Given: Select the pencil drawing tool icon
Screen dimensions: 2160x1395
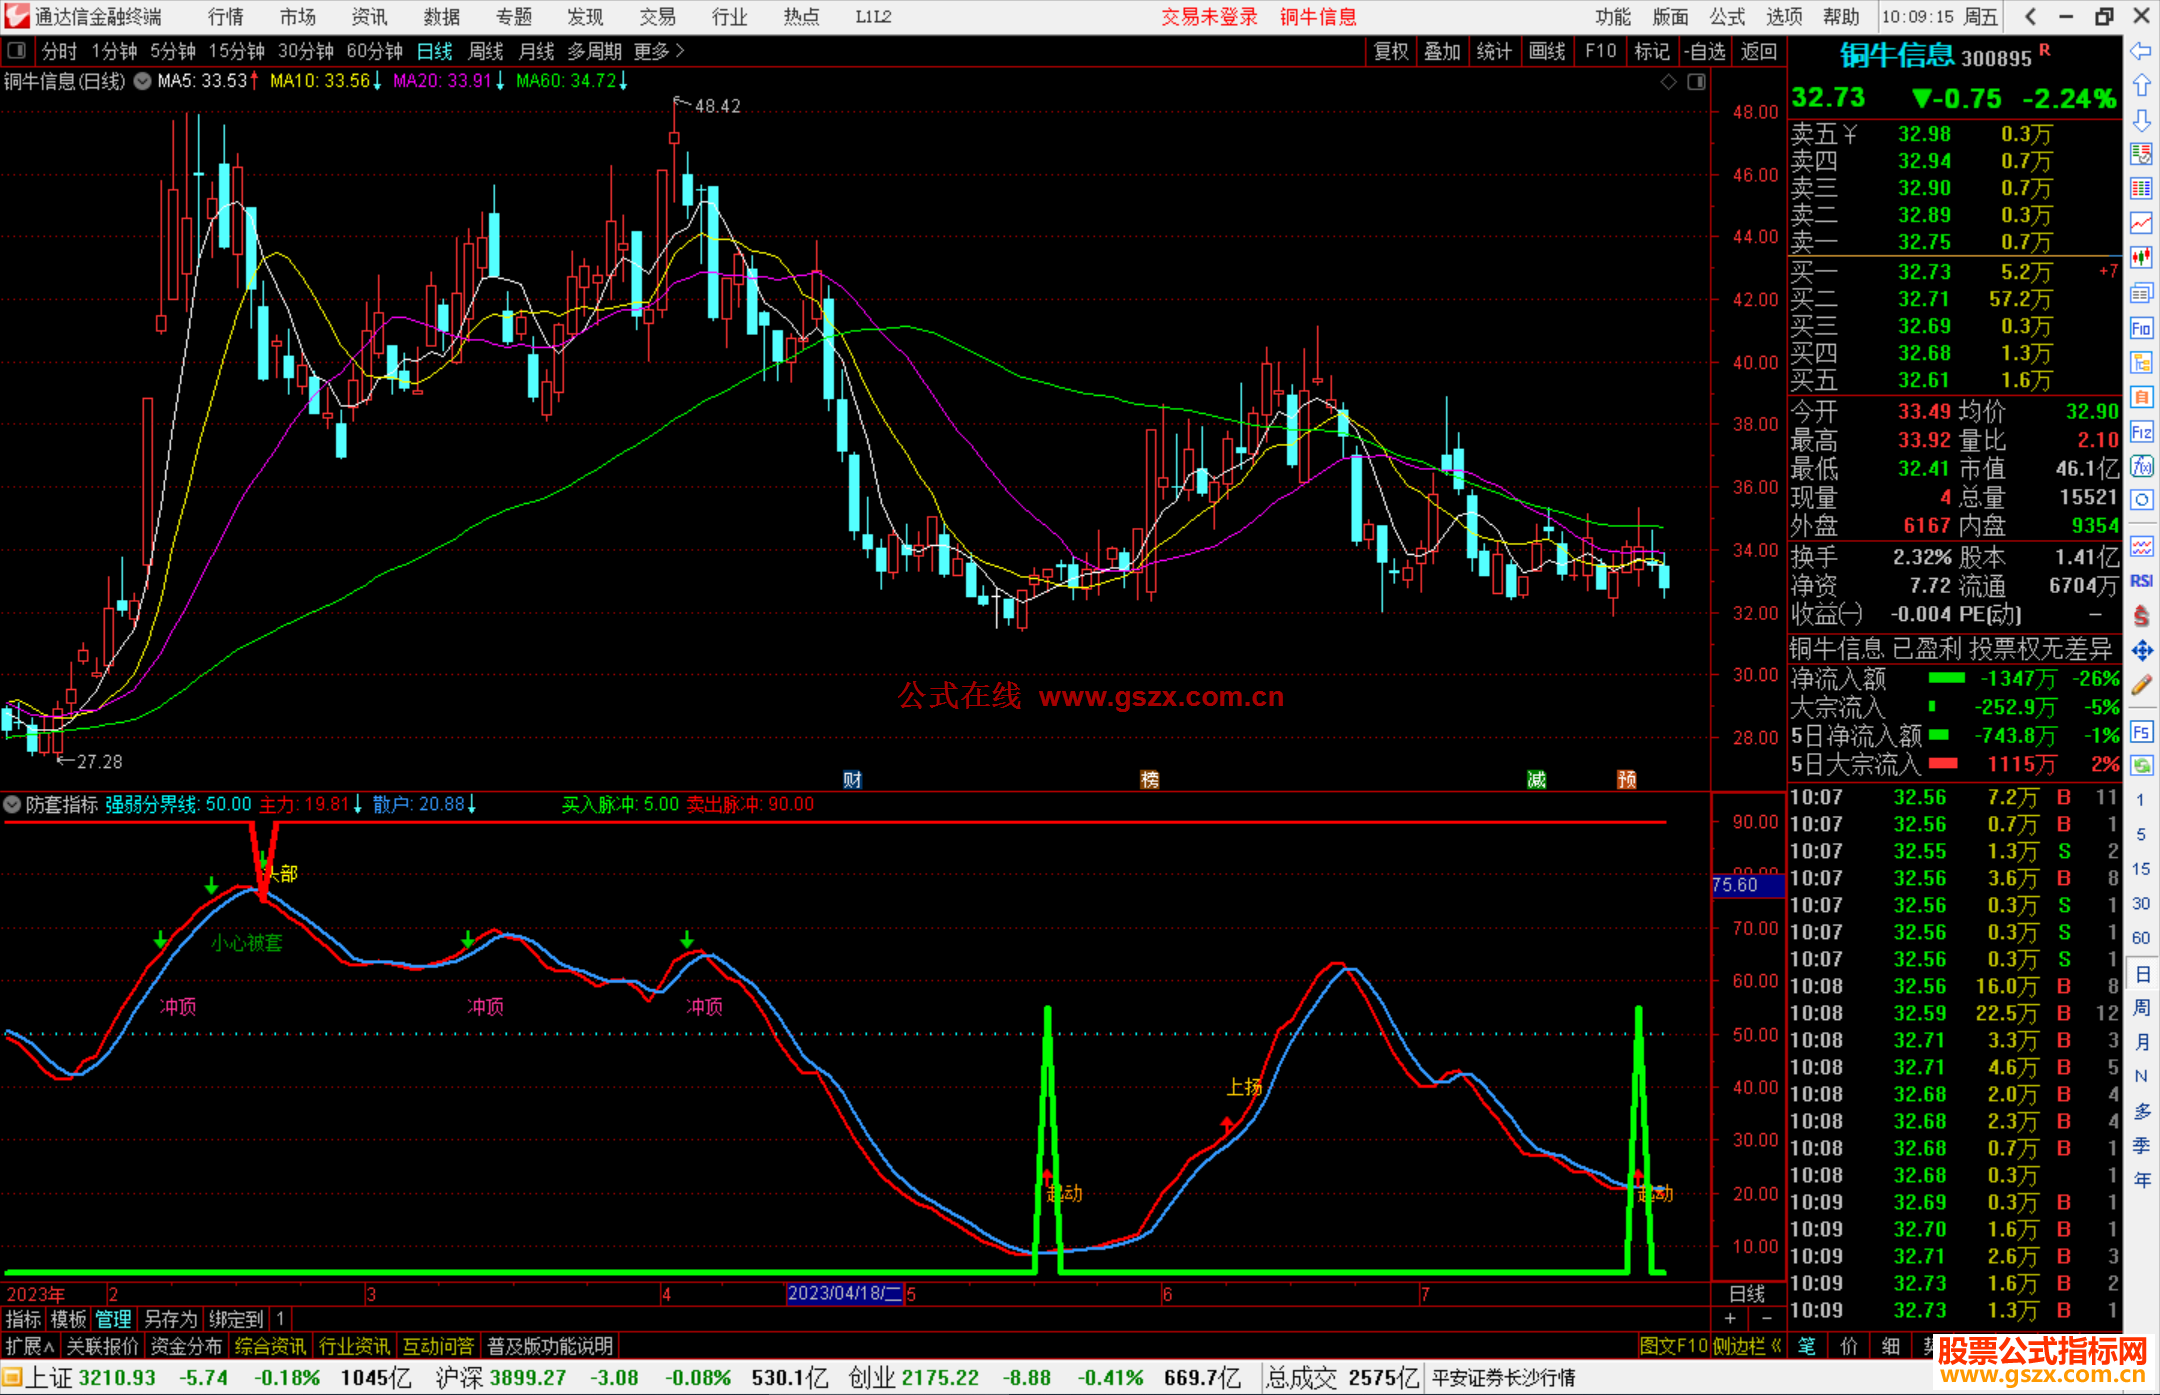Looking at the screenshot, I should [x=2141, y=686].
